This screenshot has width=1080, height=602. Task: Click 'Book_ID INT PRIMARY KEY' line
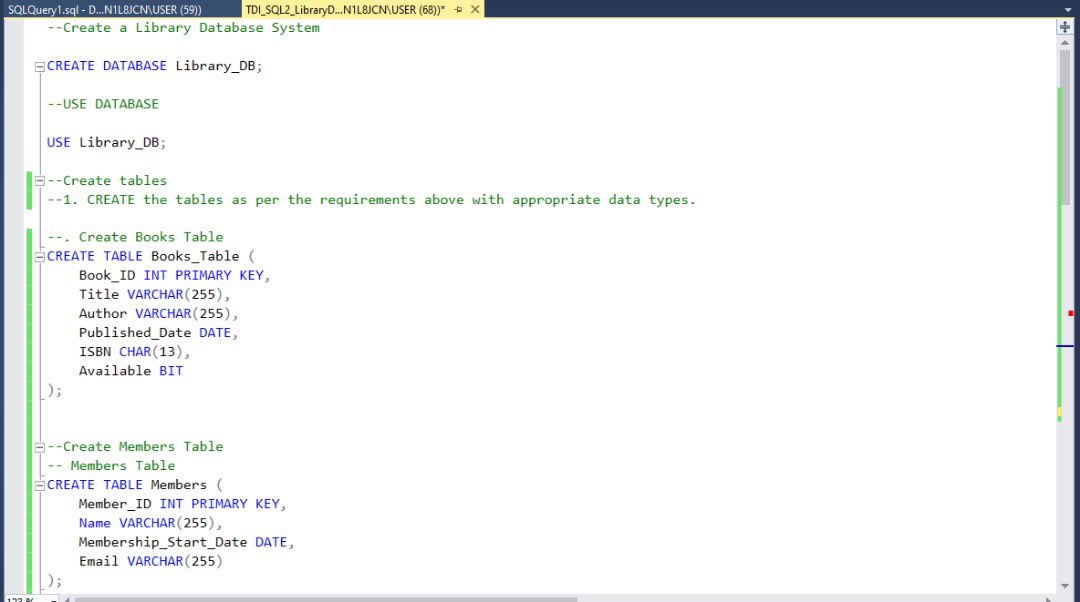pos(174,276)
